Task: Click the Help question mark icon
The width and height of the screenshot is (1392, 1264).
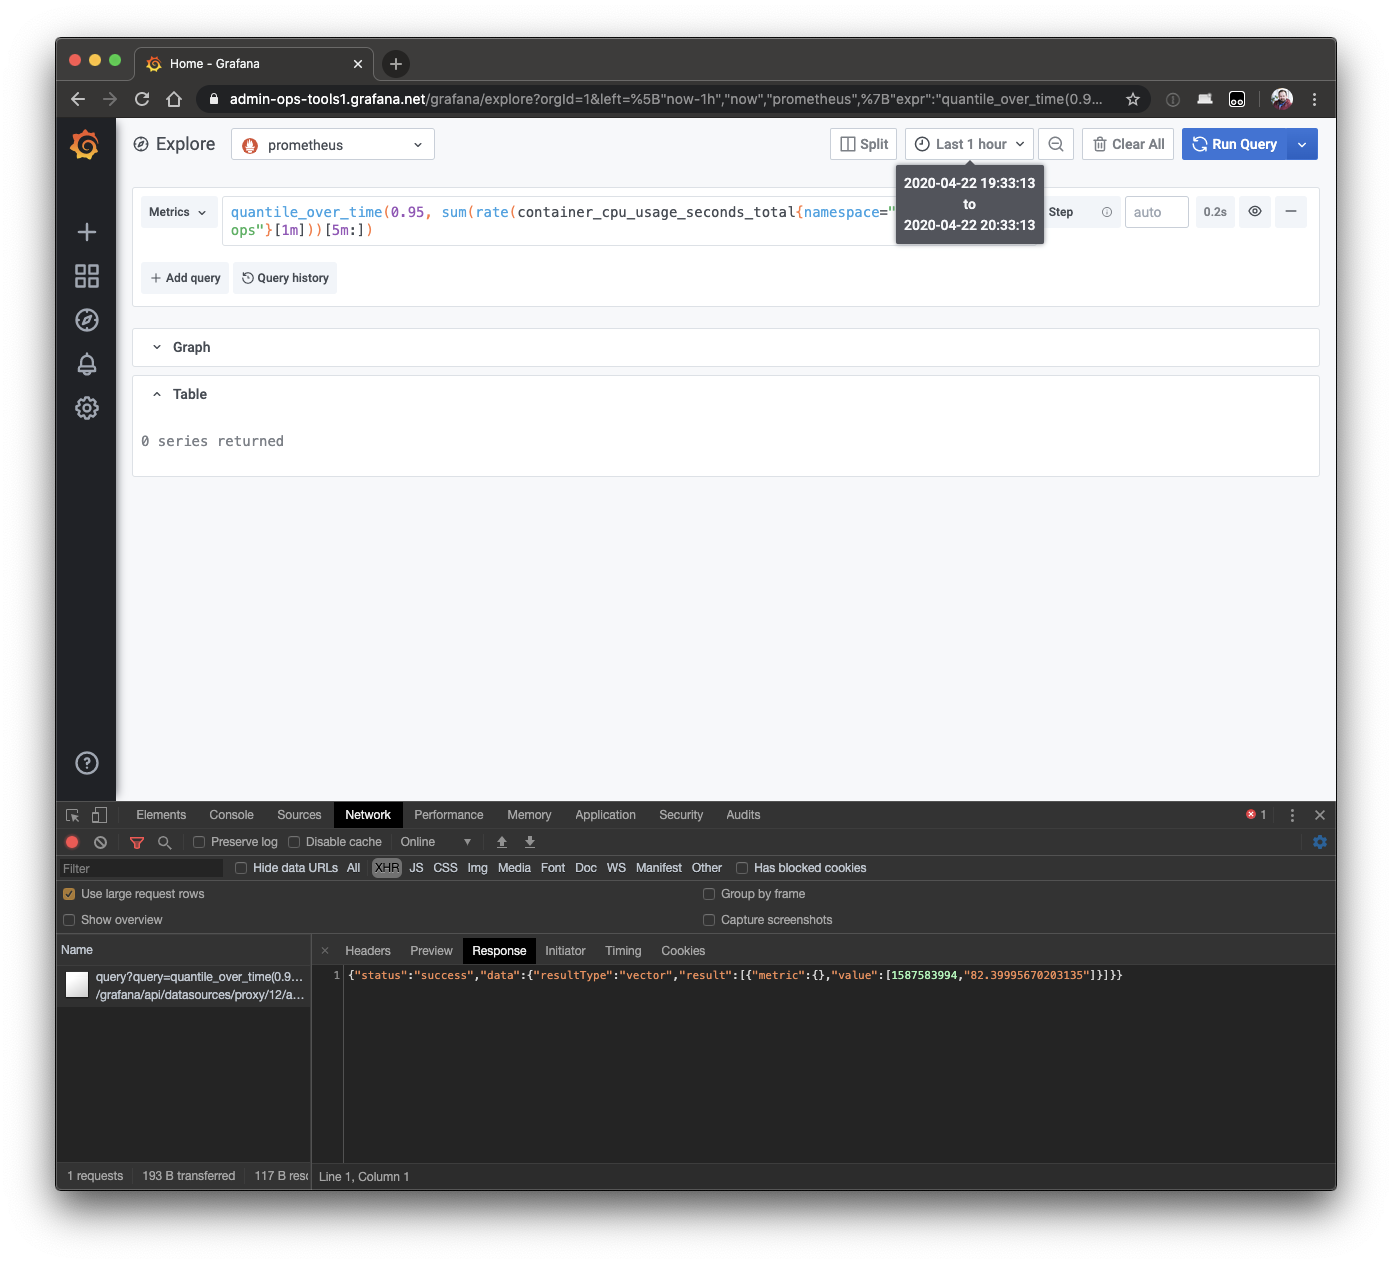Action: click(86, 762)
